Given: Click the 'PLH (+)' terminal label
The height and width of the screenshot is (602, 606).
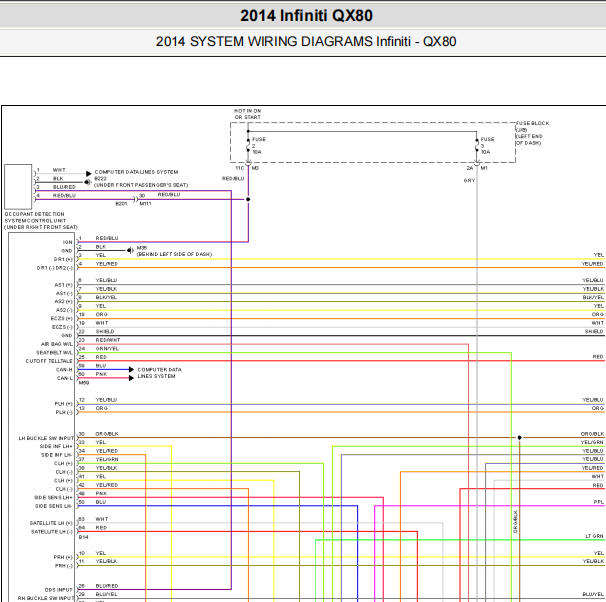Looking at the screenshot, I should coord(63,404).
